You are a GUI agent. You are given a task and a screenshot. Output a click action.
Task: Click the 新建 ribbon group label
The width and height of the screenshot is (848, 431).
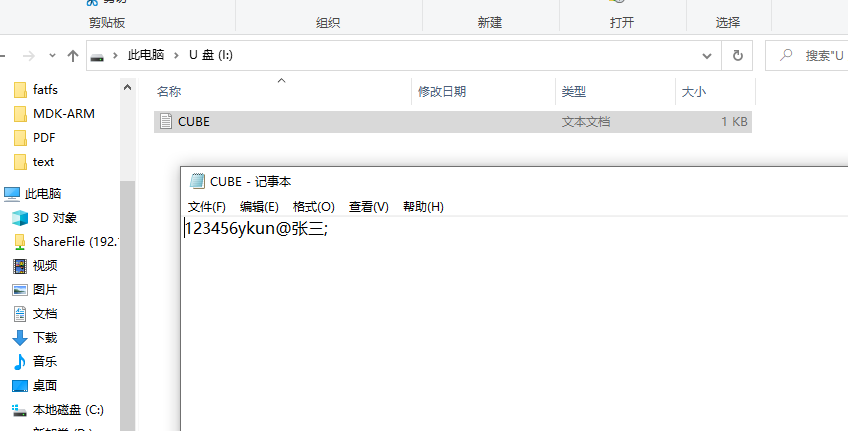[x=490, y=23]
